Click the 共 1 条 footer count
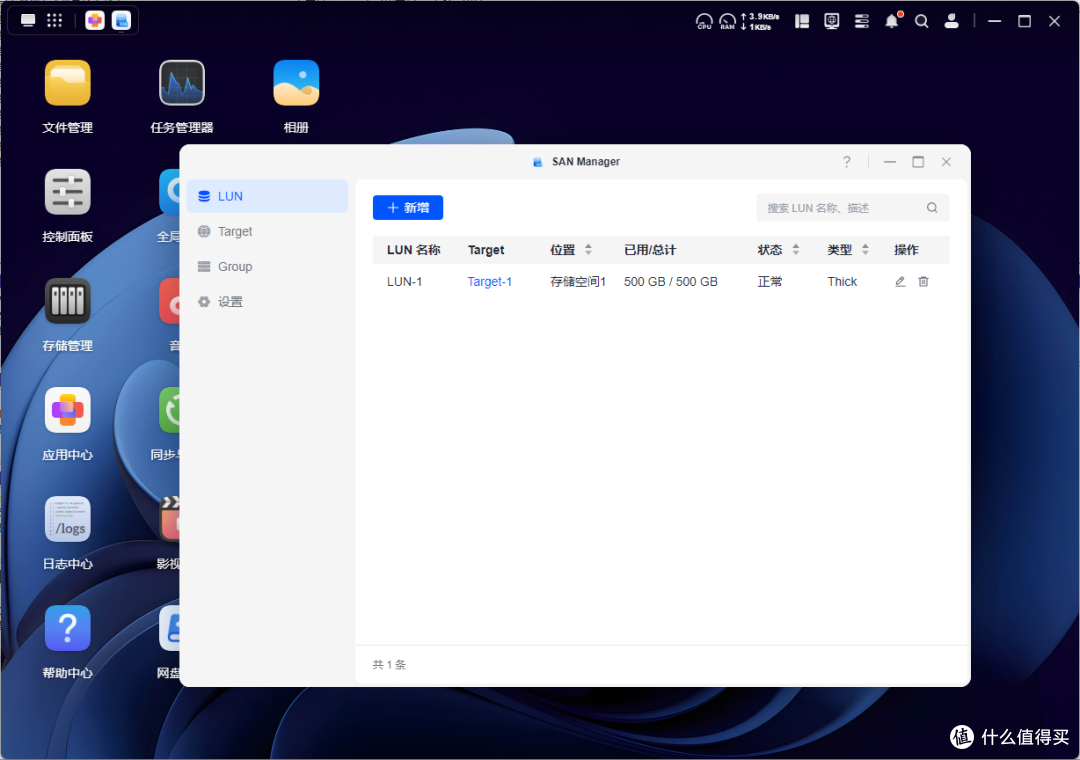The image size is (1080, 760). (x=389, y=665)
